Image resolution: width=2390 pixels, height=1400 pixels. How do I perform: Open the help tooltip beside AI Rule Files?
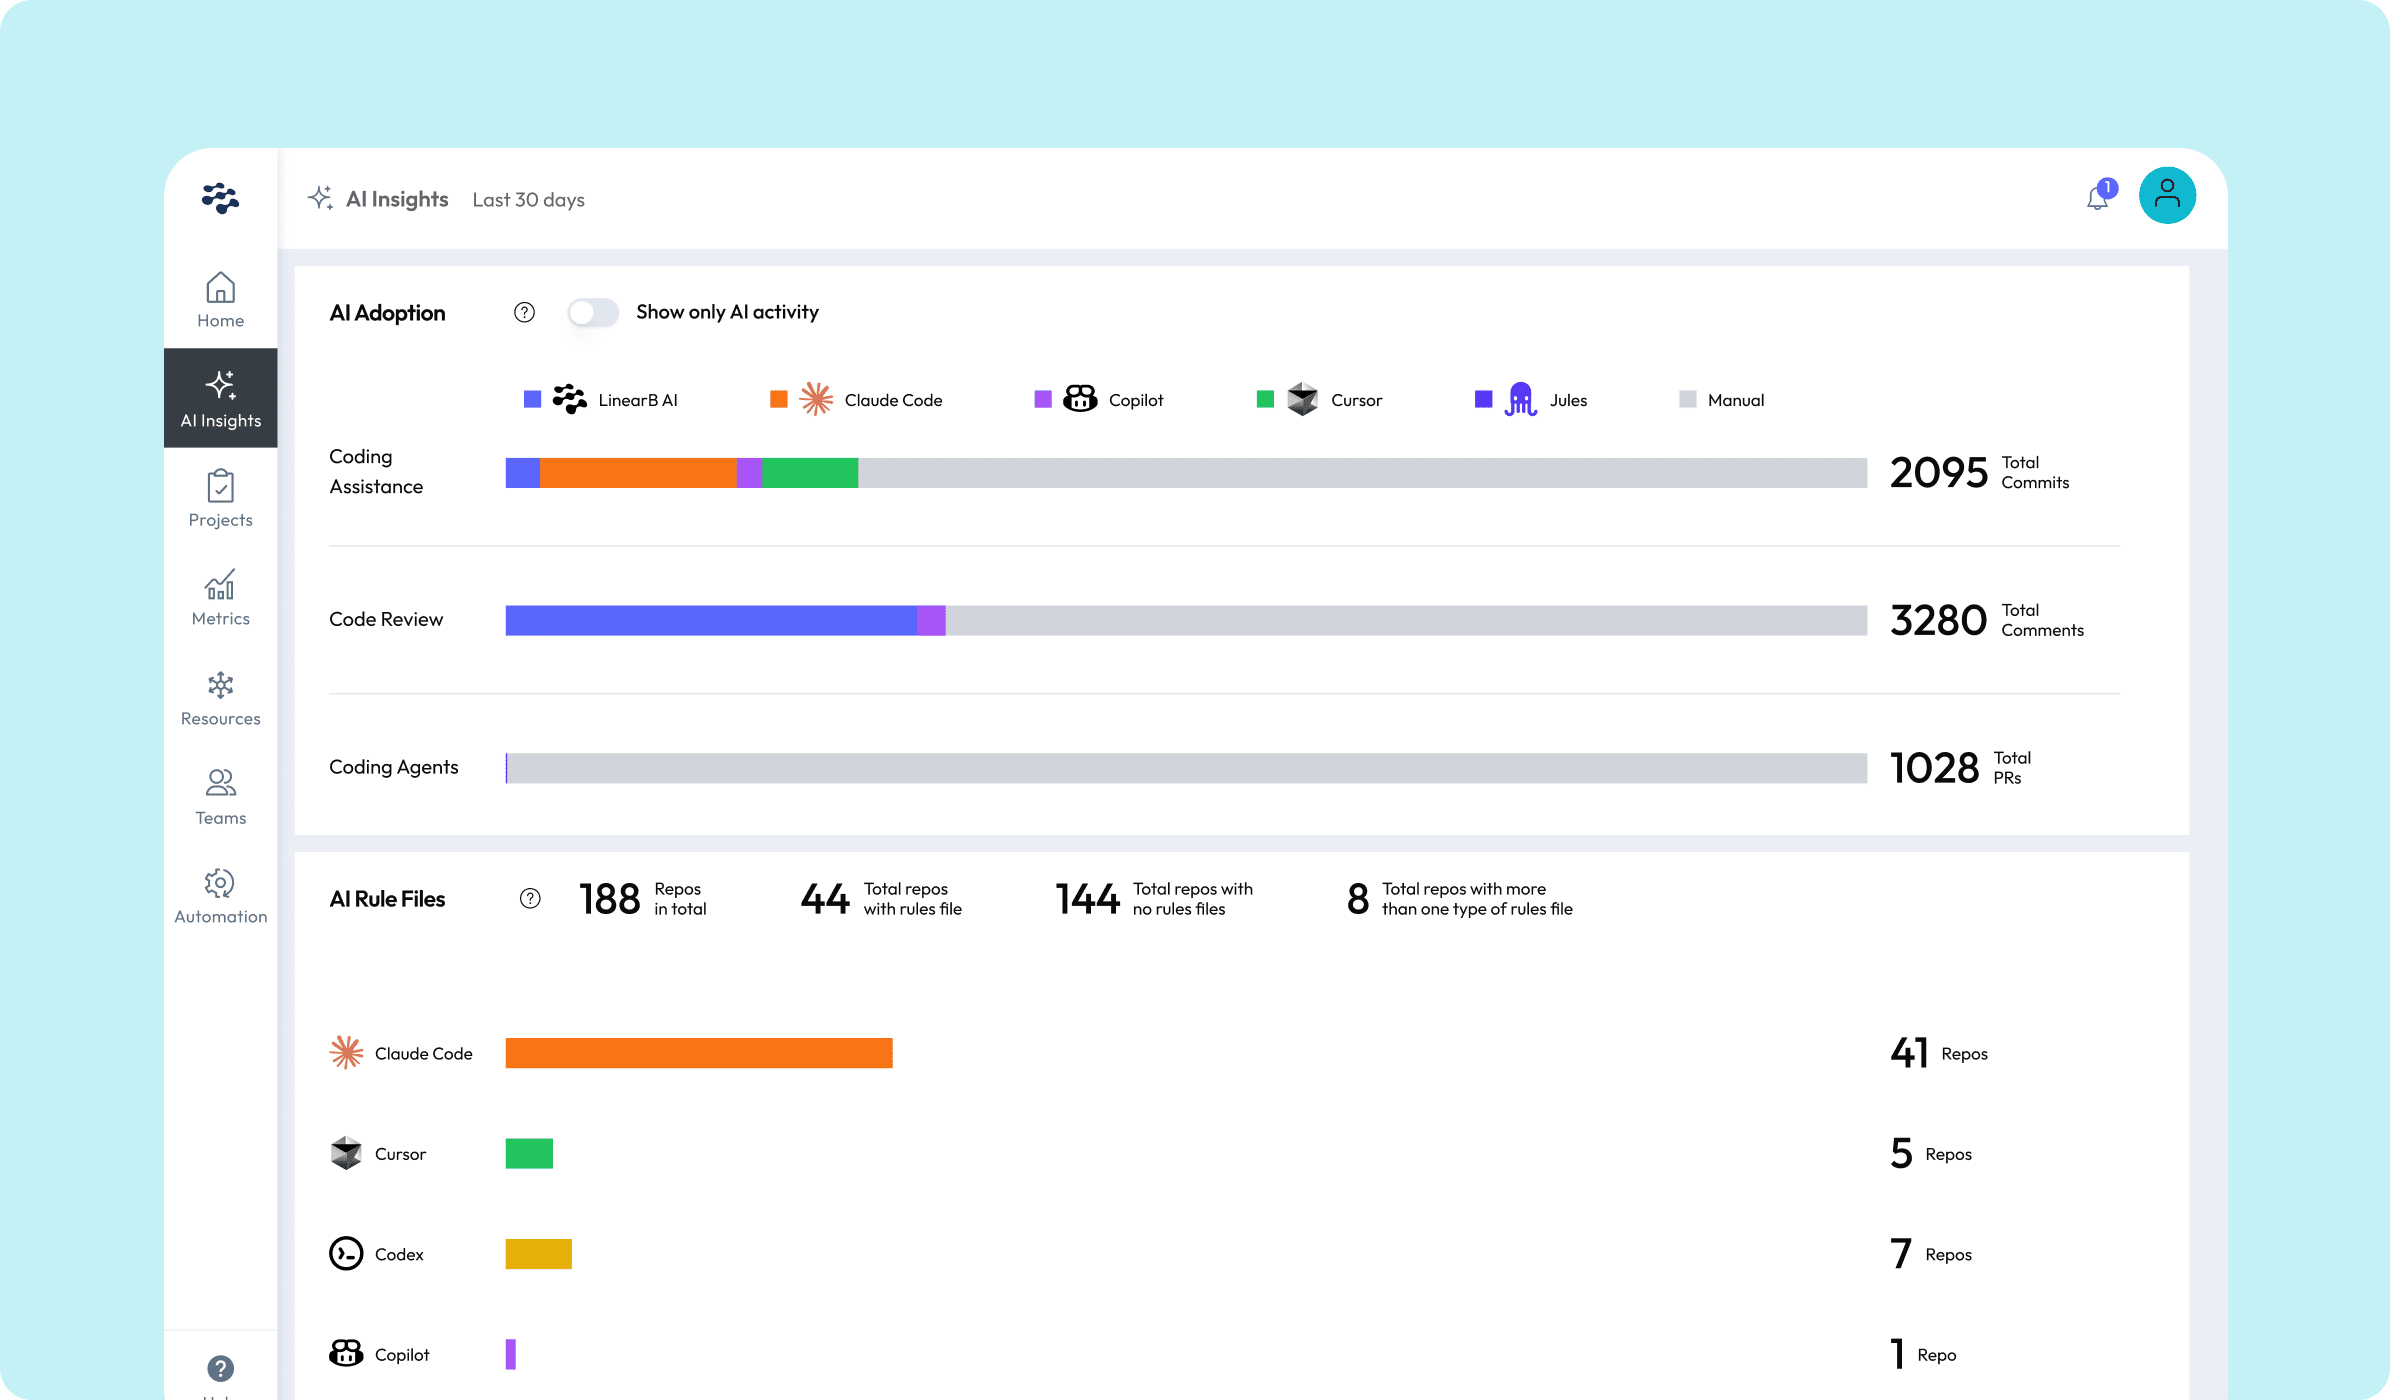pyautogui.click(x=530, y=899)
